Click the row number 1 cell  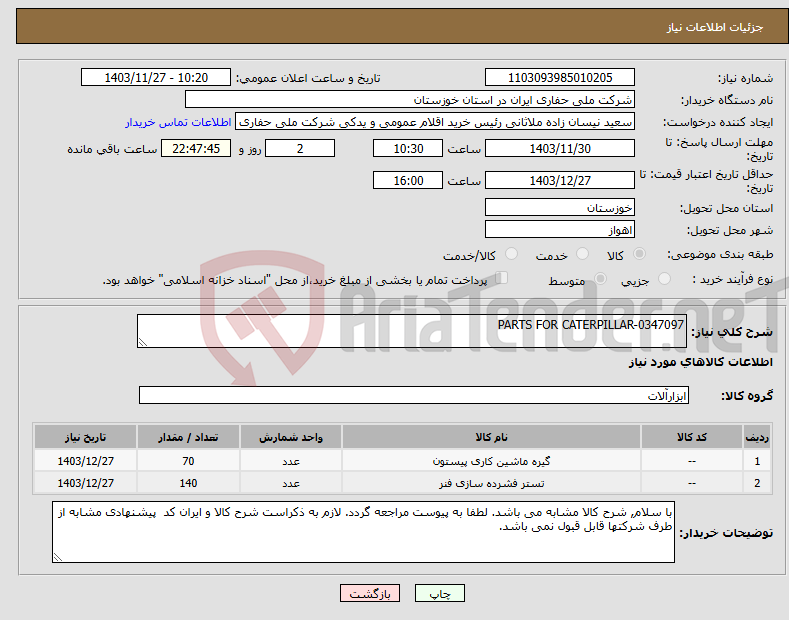[757, 461]
